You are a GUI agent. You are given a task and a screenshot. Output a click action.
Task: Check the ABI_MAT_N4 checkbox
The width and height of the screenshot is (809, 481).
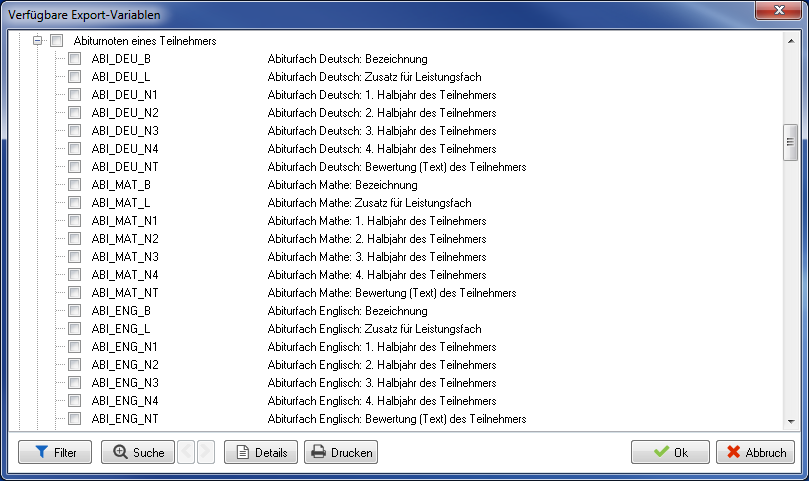click(x=74, y=275)
